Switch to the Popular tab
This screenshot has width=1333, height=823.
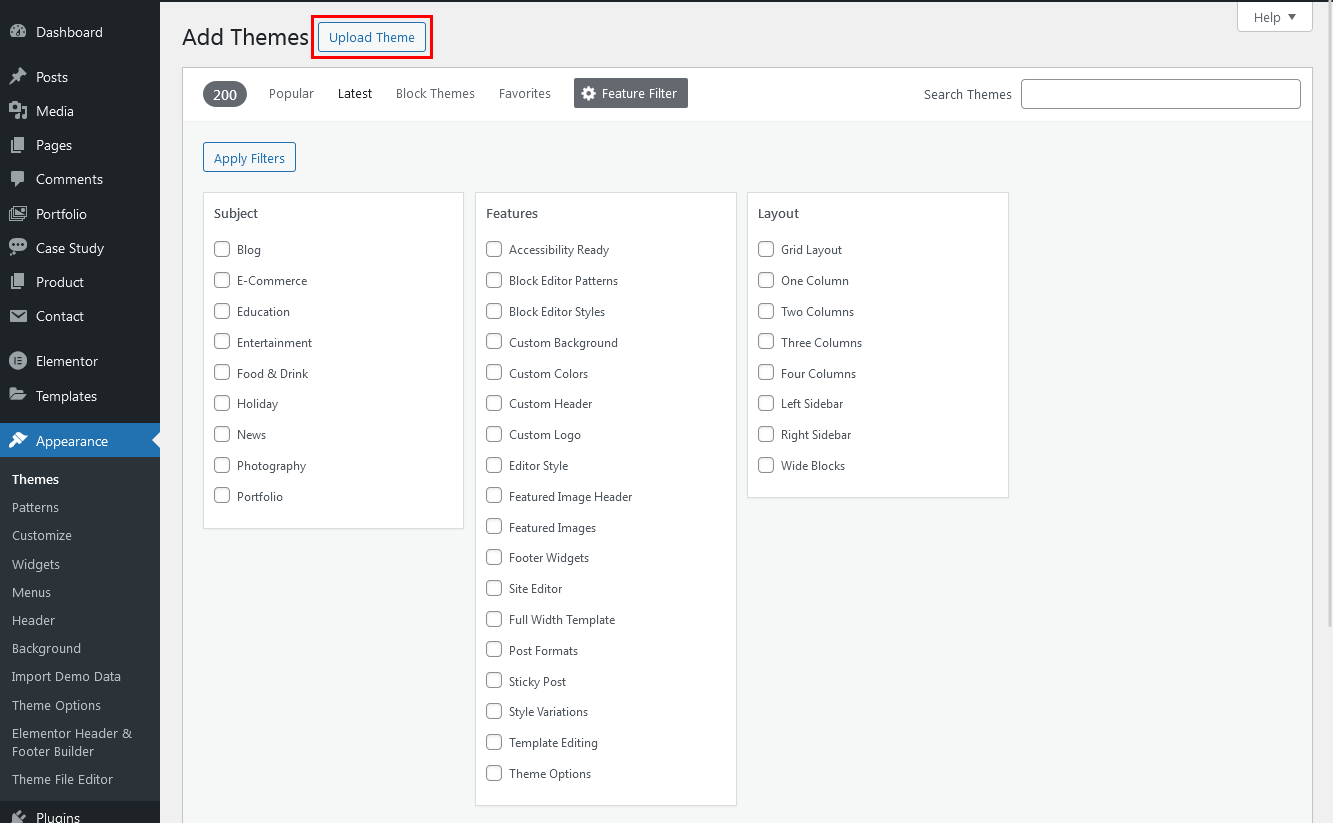(291, 93)
